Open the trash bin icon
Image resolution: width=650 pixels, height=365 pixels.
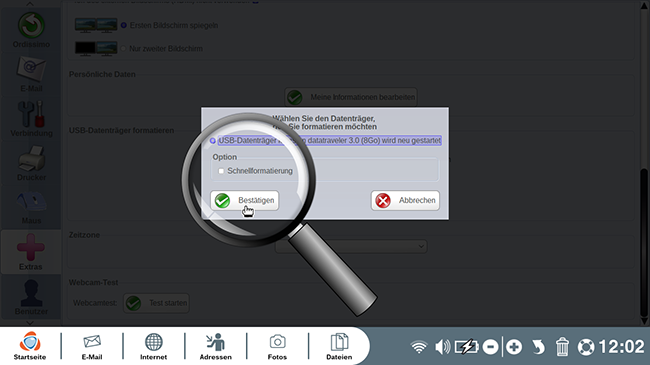tap(562, 347)
